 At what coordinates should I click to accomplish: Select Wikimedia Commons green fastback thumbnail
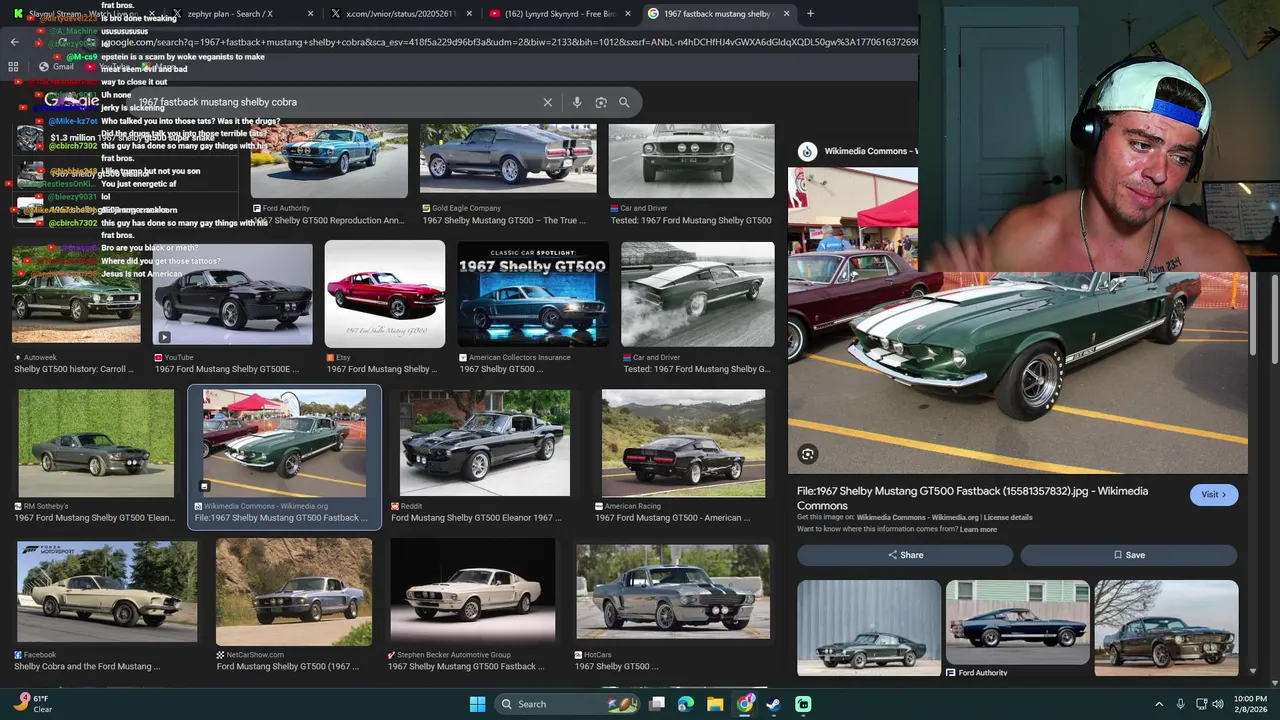(284, 443)
